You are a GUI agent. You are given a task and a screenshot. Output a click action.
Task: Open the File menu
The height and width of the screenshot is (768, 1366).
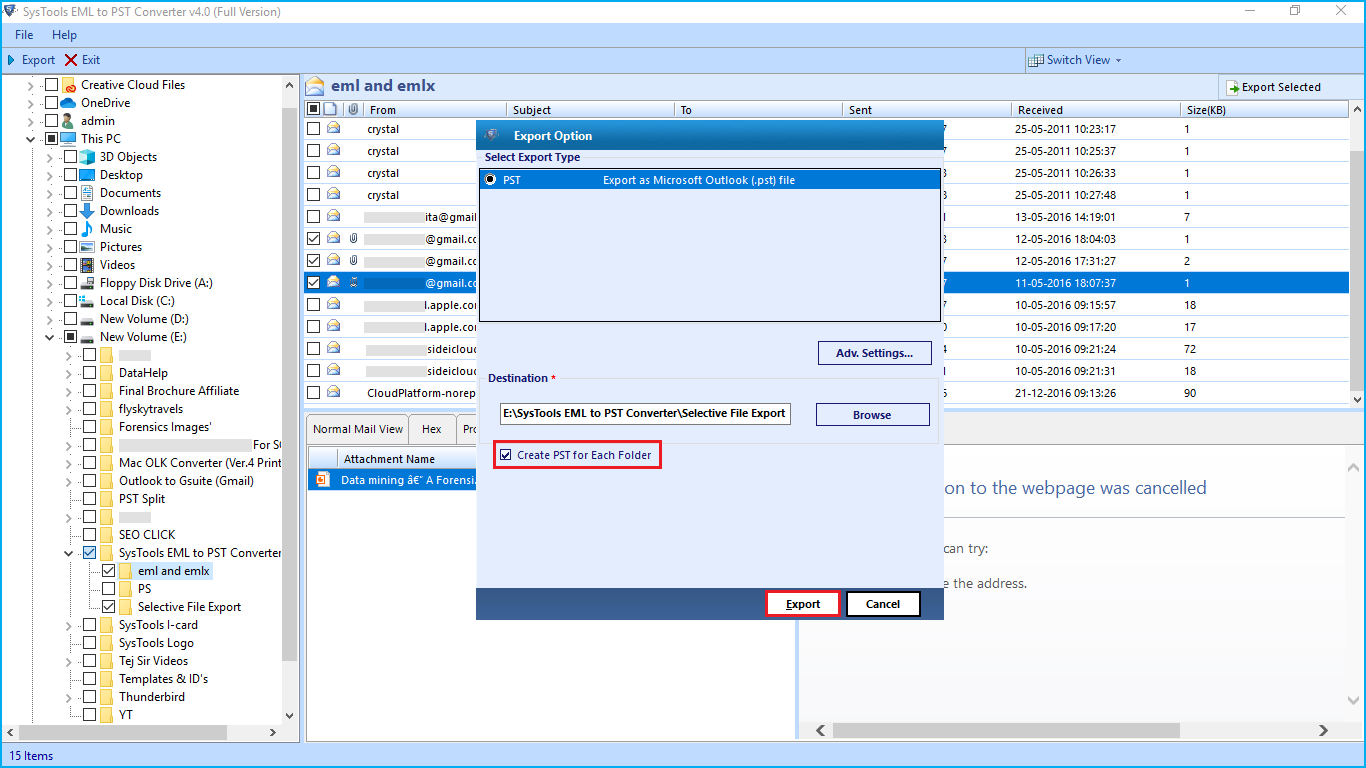pyautogui.click(x=24, y=35)
